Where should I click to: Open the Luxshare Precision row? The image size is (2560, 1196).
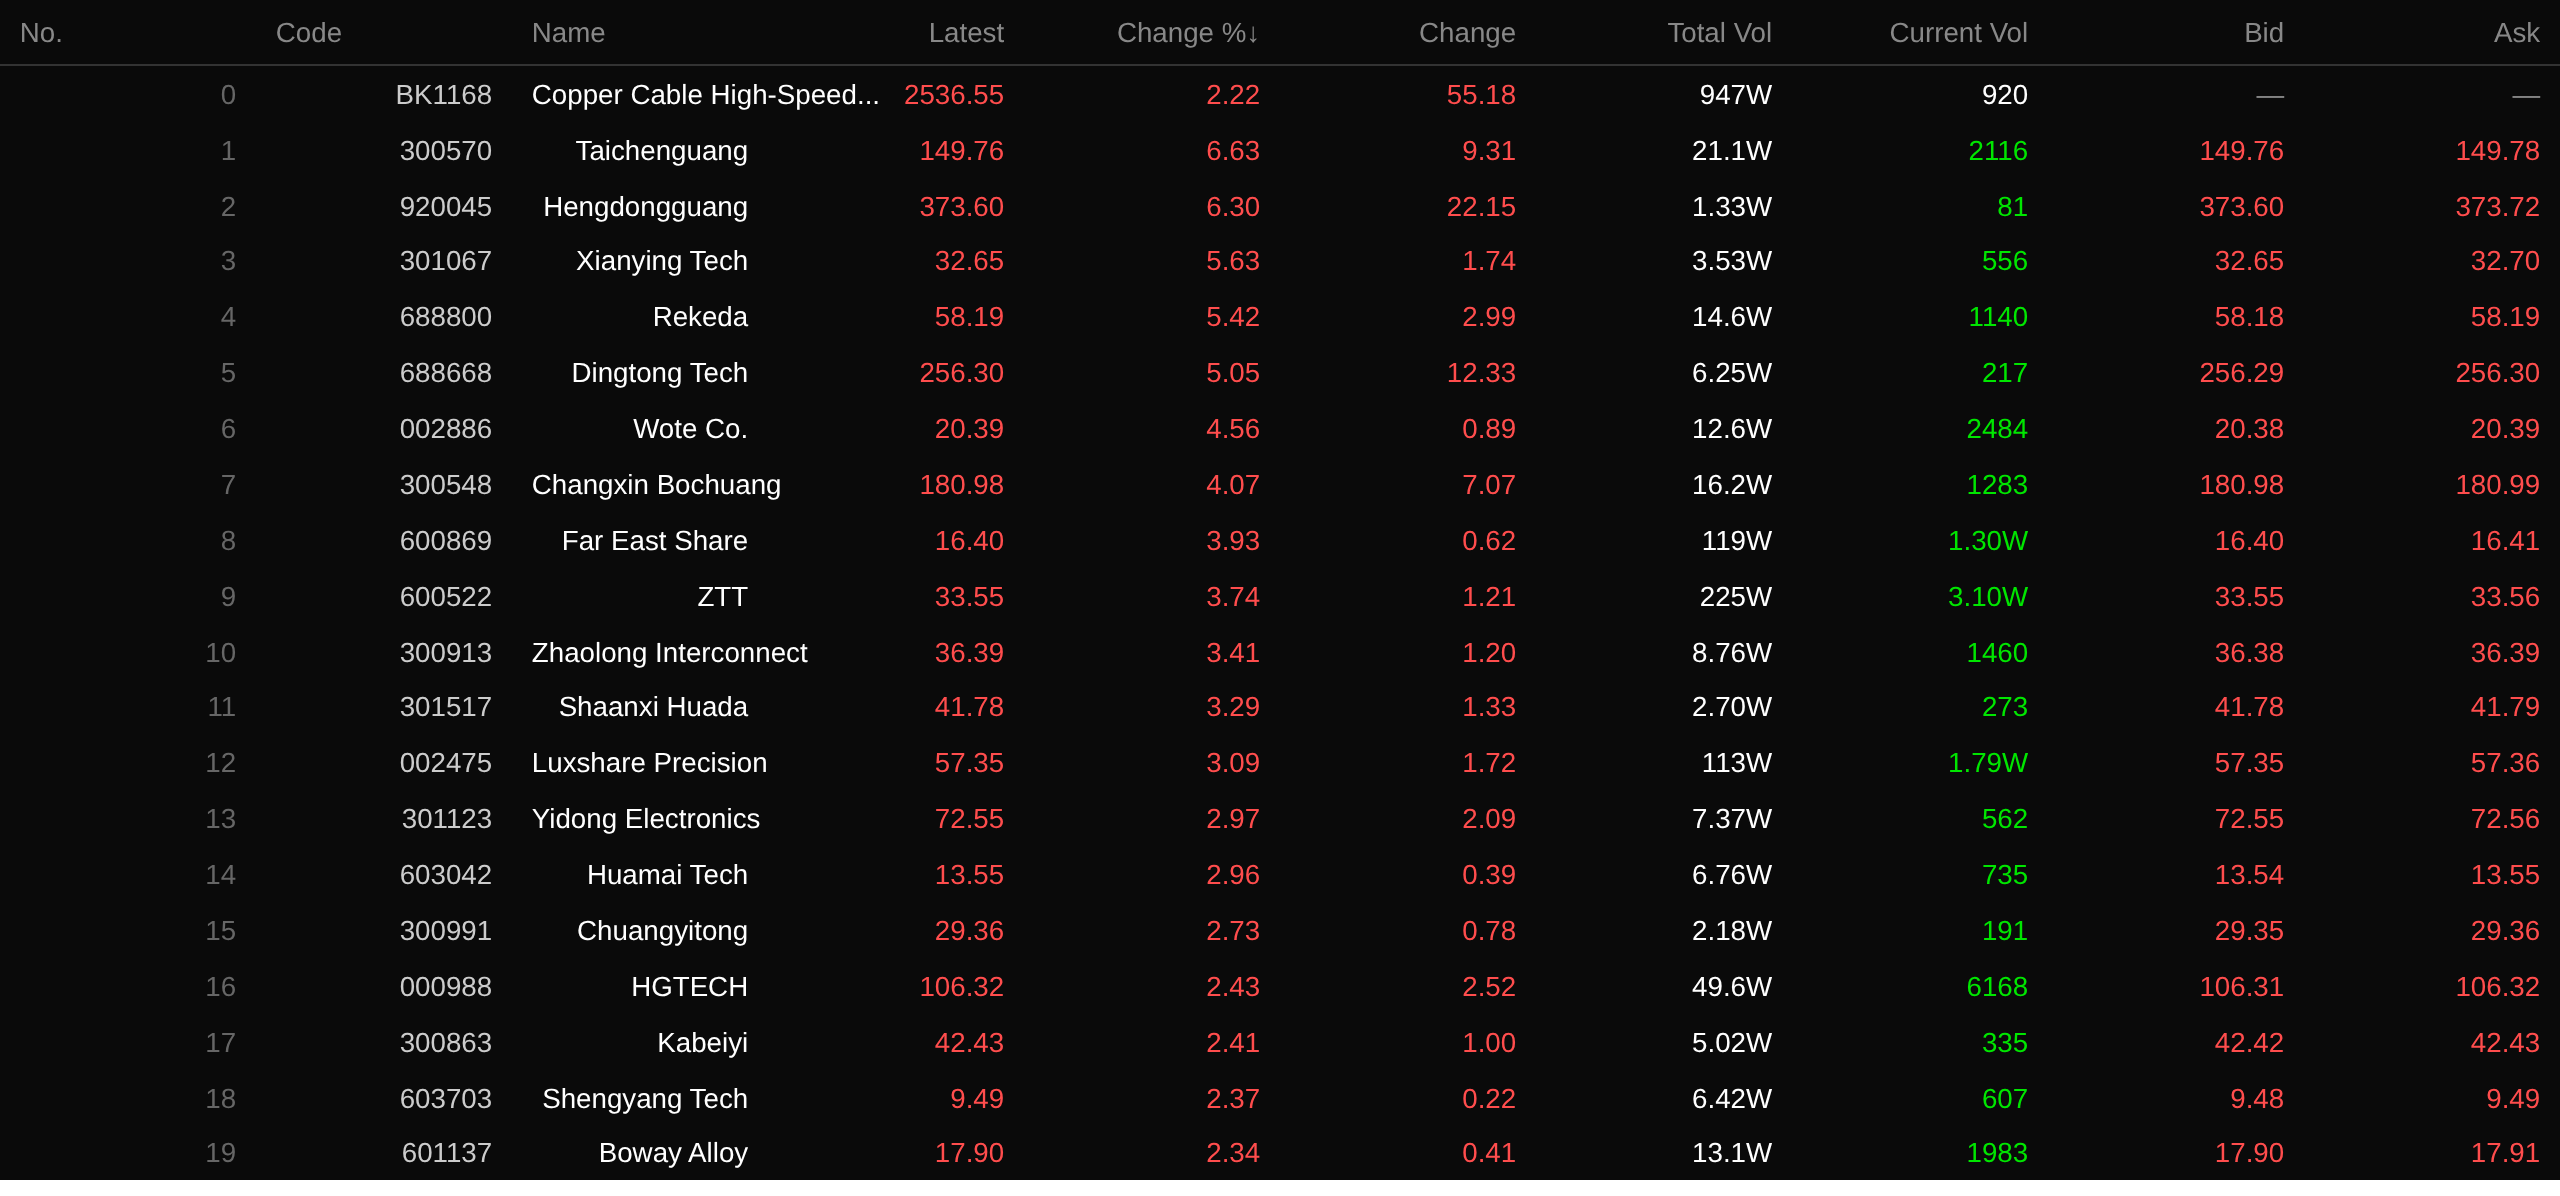click(x=1280, y=763)
